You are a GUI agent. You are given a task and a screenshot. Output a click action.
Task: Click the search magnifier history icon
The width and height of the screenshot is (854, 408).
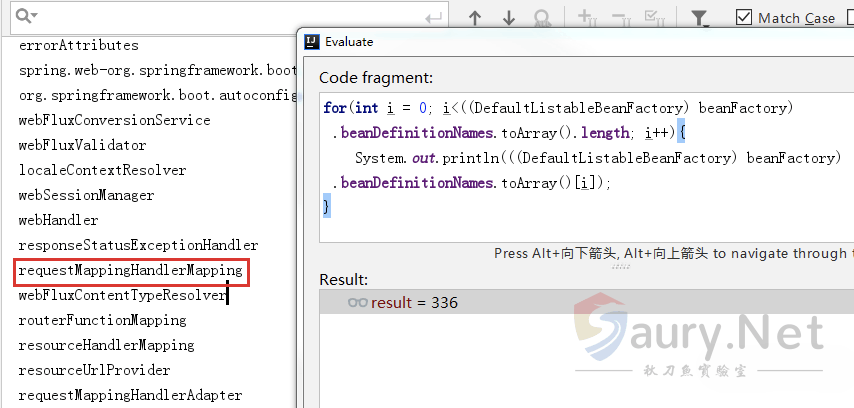(27, 17)
